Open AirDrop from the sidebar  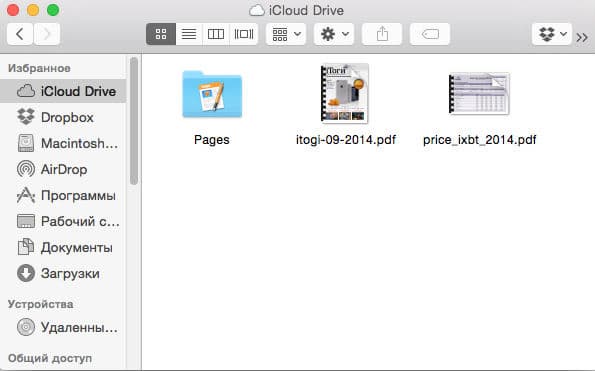(x=63, y=169)
